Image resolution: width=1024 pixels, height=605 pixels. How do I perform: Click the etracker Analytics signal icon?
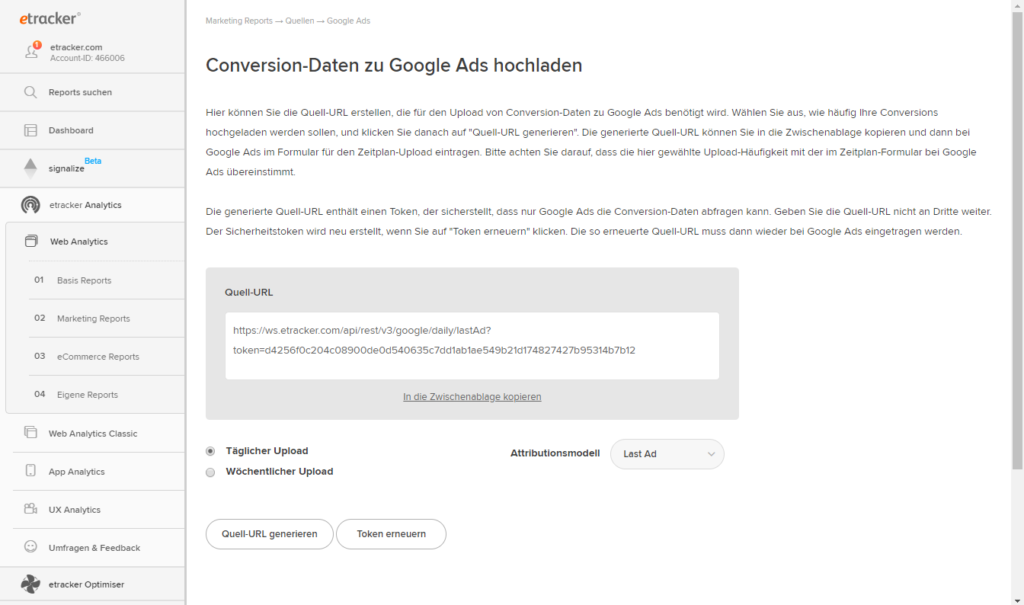30,204
